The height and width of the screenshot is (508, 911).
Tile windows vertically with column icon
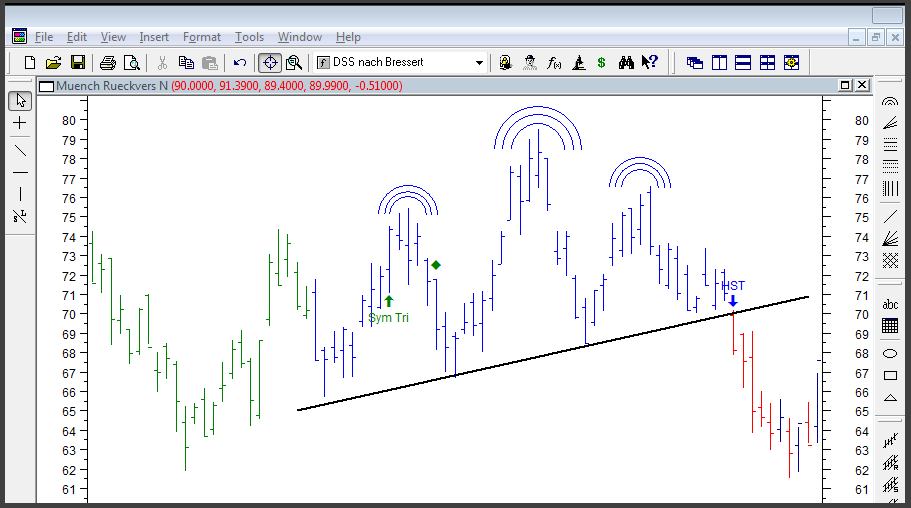pos(719,63)
